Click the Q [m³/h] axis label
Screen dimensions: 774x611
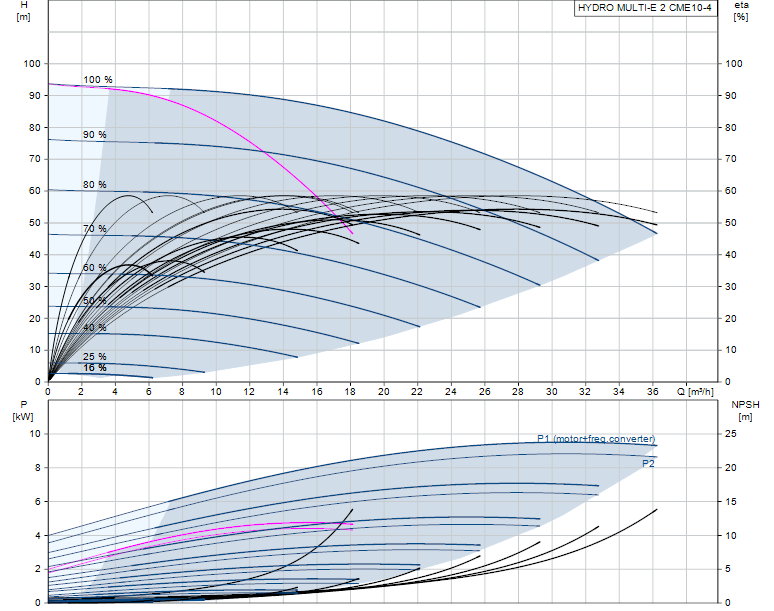(x=695, y=392)
